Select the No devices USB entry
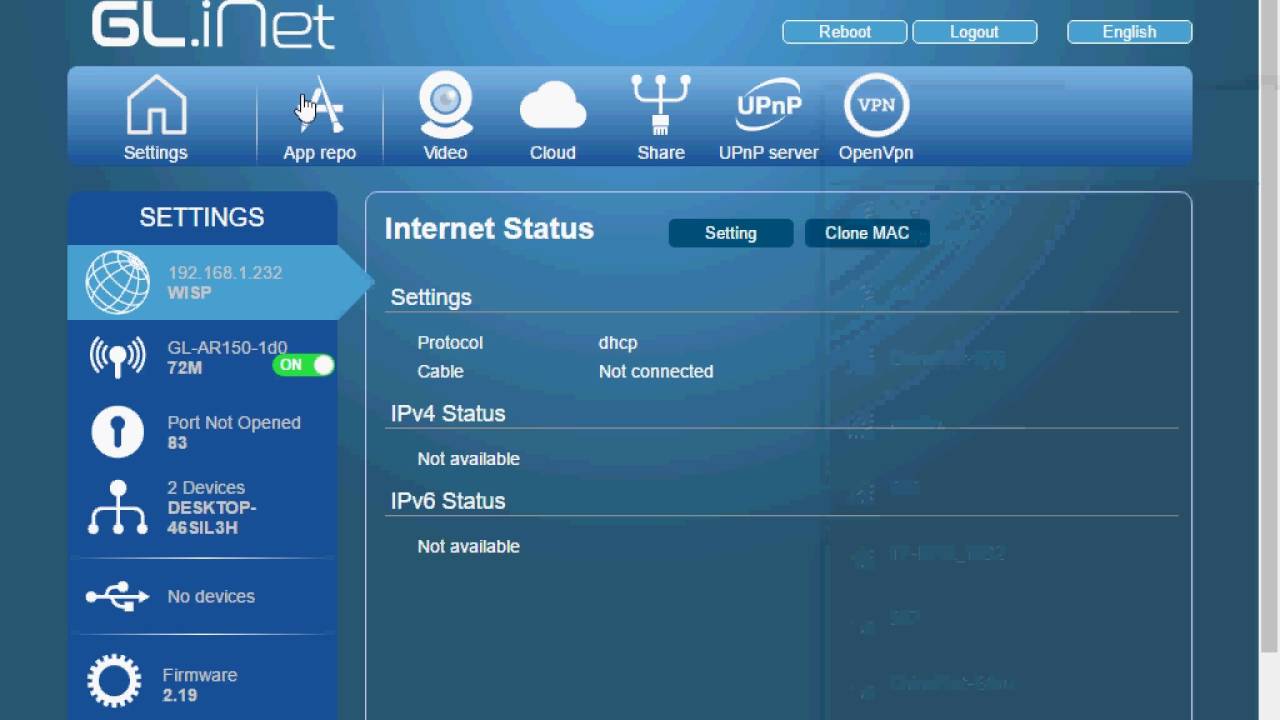This screenshot has height=720, width=1280. 202,596
